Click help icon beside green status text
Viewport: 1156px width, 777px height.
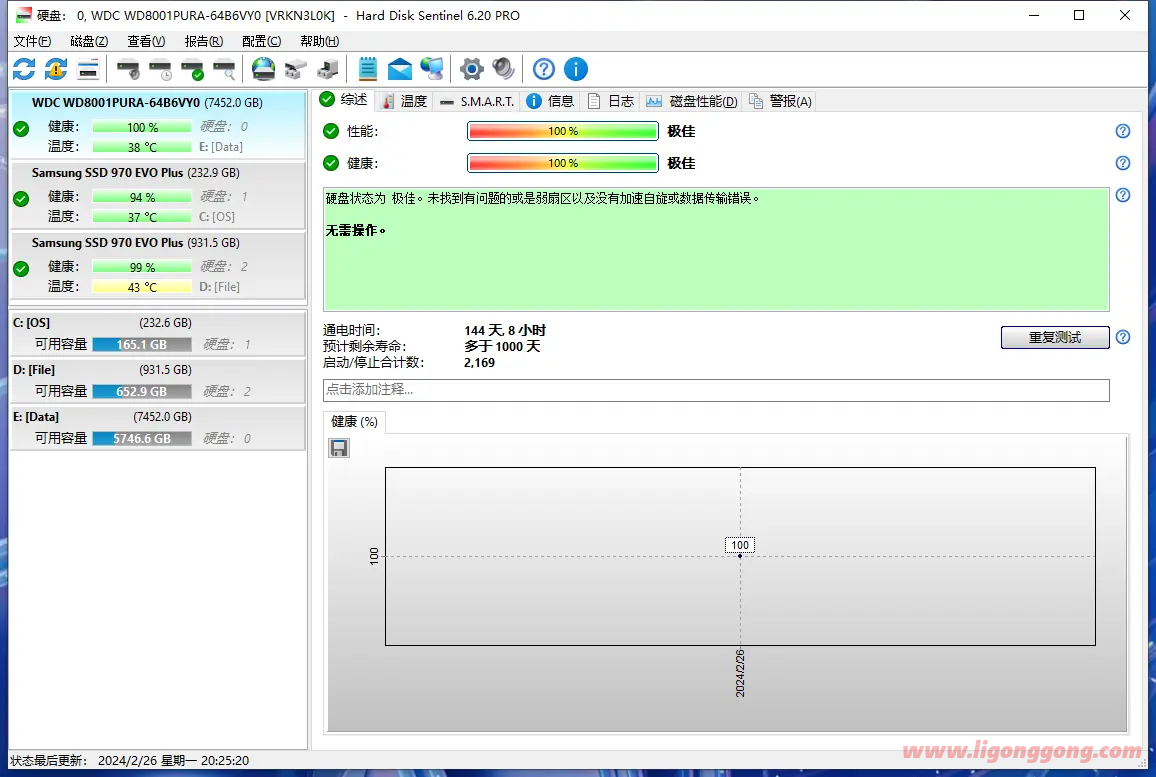(1123, 195)
